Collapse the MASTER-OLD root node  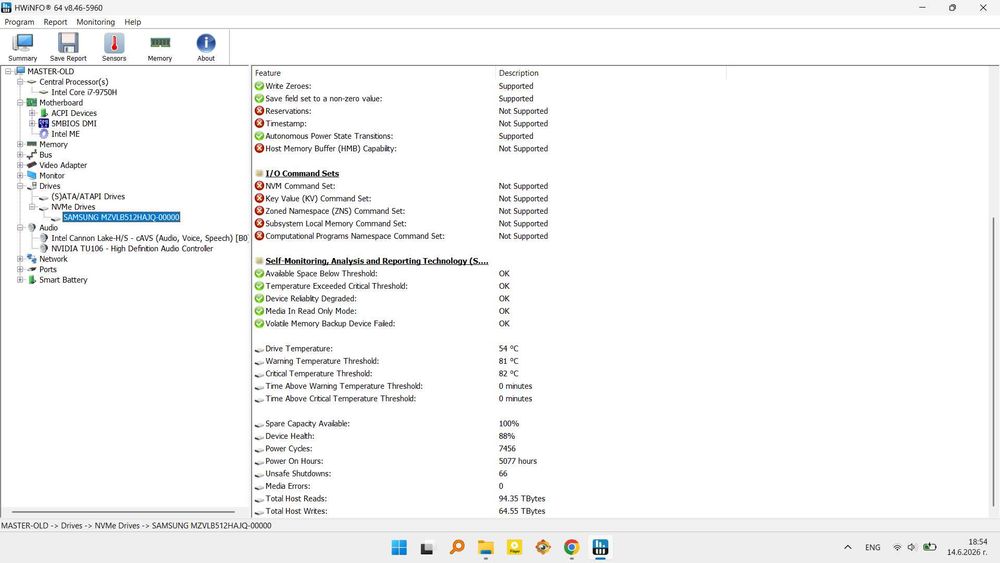[x=8, y=71]
